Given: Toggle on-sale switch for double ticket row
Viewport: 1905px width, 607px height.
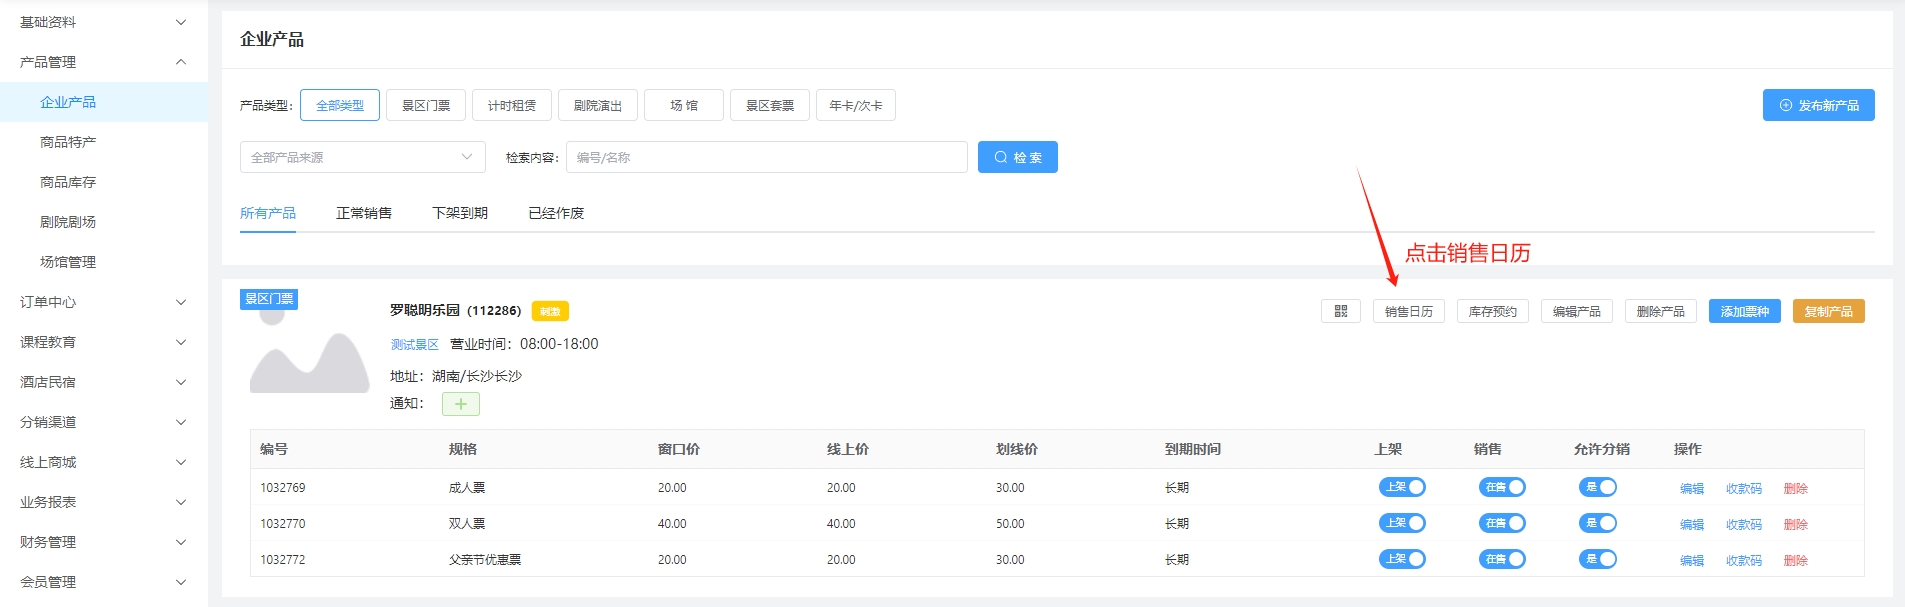Looking at the screenshot, I should click(x=1502, y=523).
